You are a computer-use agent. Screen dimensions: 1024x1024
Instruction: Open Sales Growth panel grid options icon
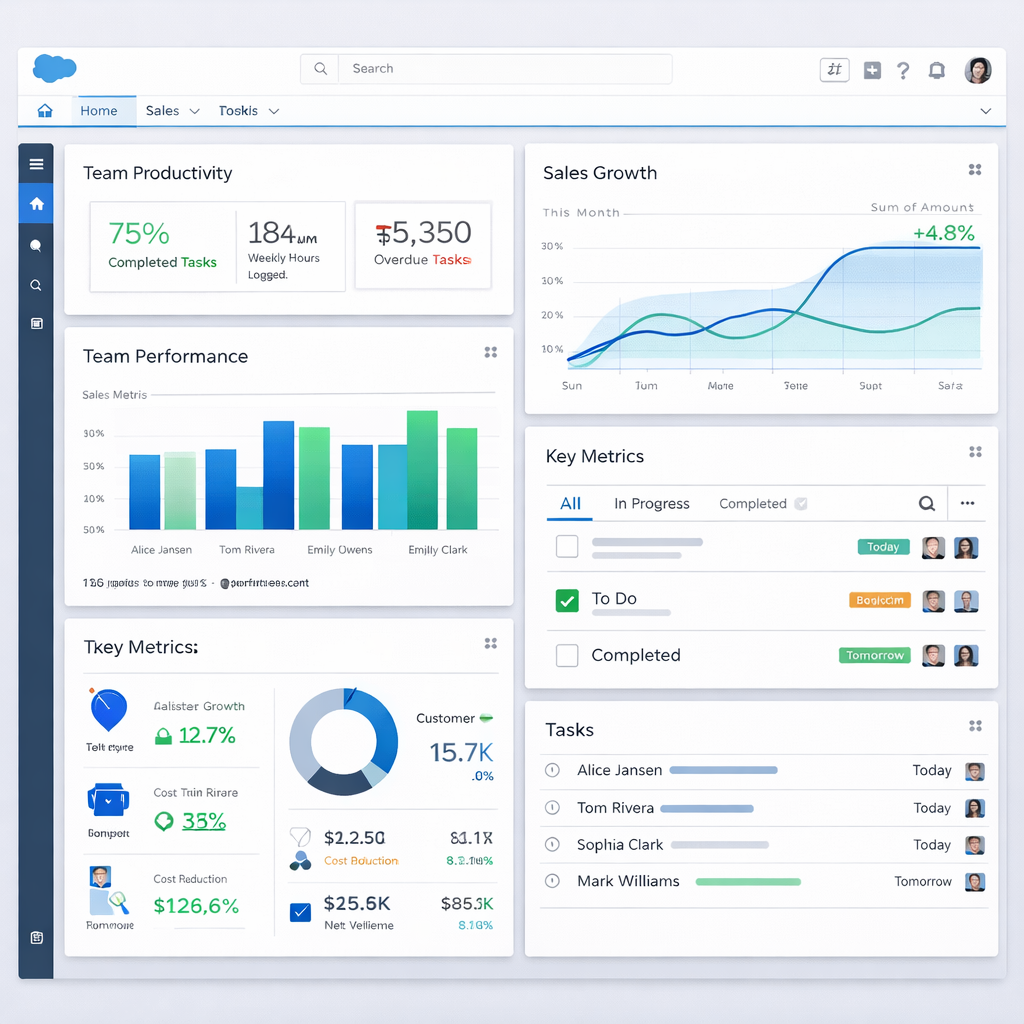click(x=975, y=170)
